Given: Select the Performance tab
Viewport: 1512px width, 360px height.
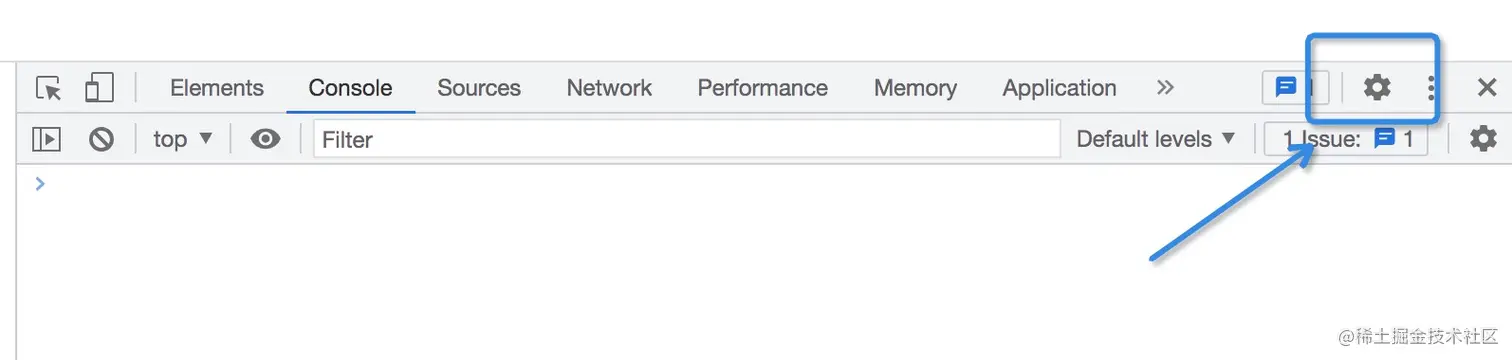Looking at the screenshot, I should click(762, 88).
